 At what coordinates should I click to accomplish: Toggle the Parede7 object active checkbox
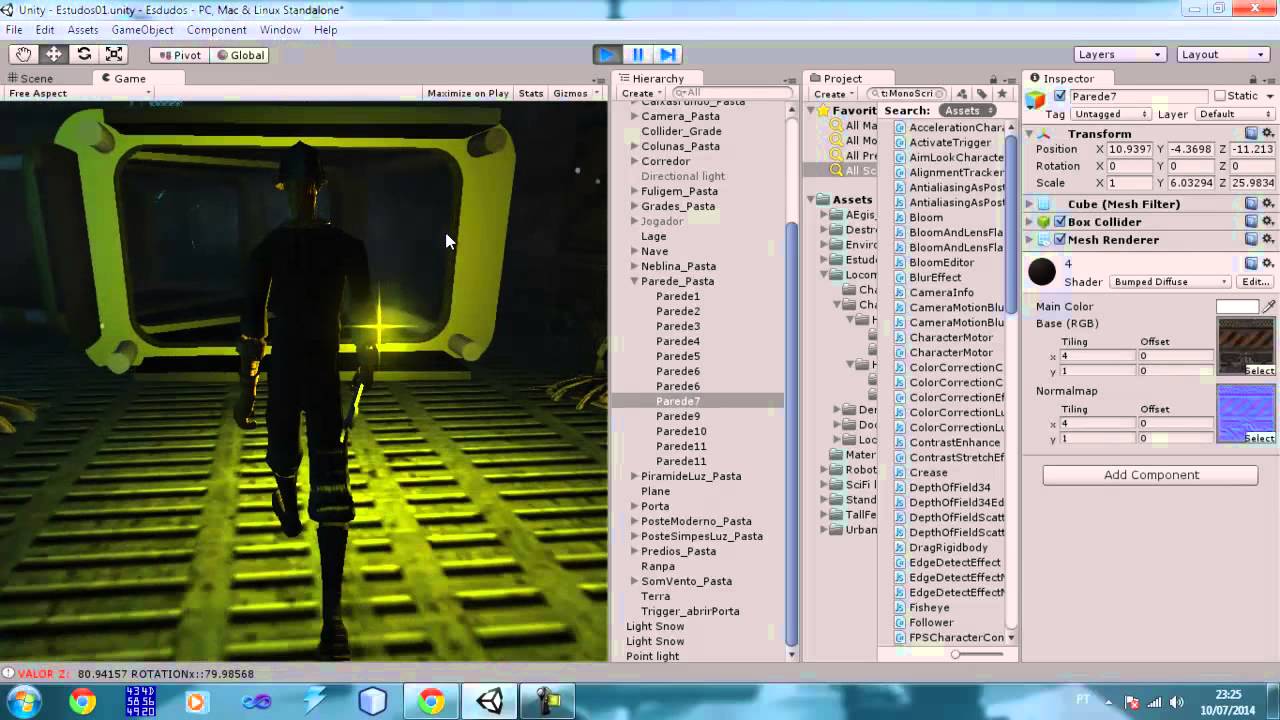1060,96
